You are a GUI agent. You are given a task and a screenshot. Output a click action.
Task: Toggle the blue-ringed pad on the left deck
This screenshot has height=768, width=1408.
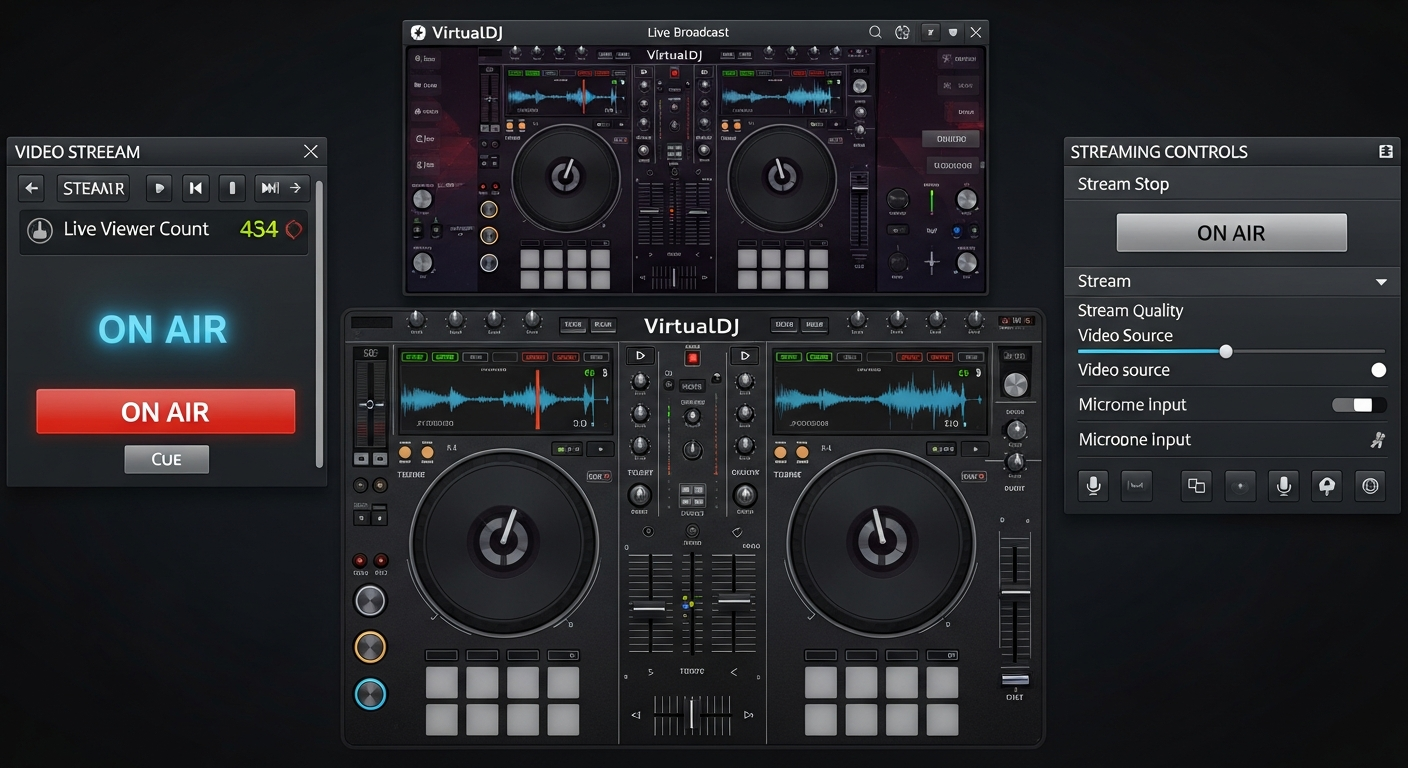click(370, 694)
